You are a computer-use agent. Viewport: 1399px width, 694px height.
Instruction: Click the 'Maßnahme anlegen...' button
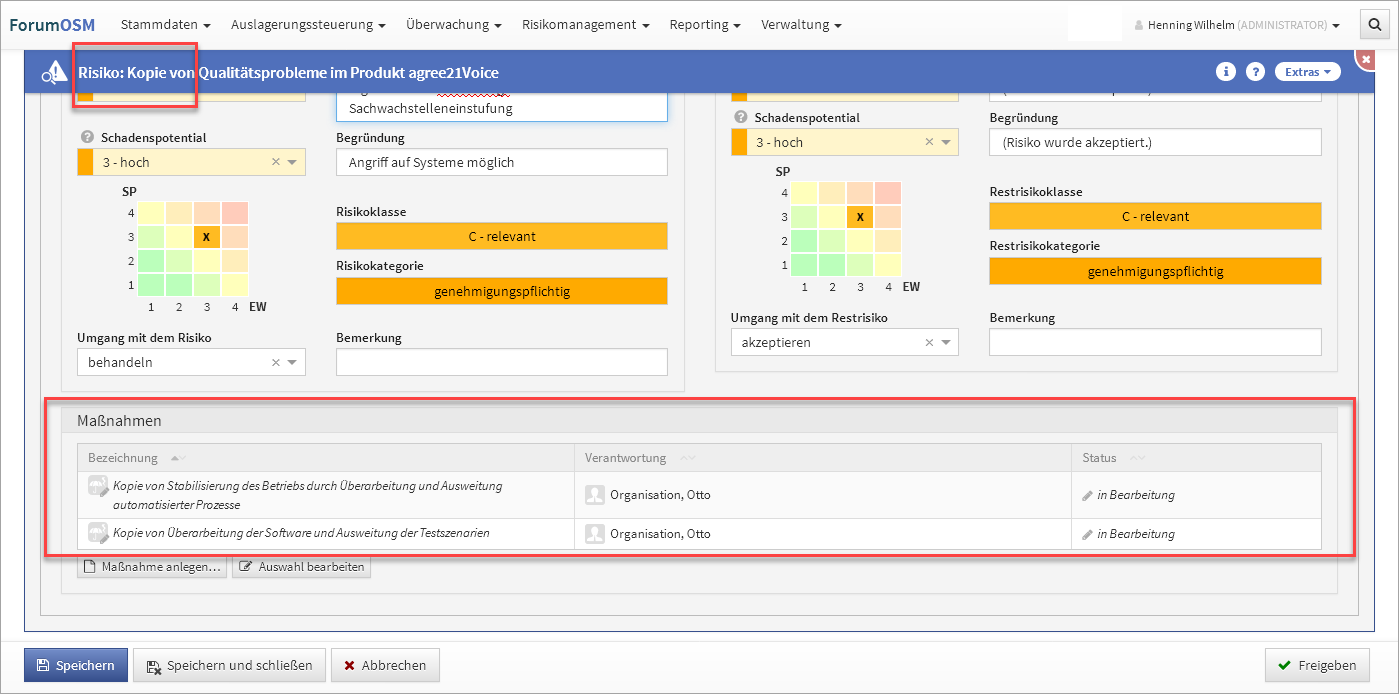click(153, 567)
